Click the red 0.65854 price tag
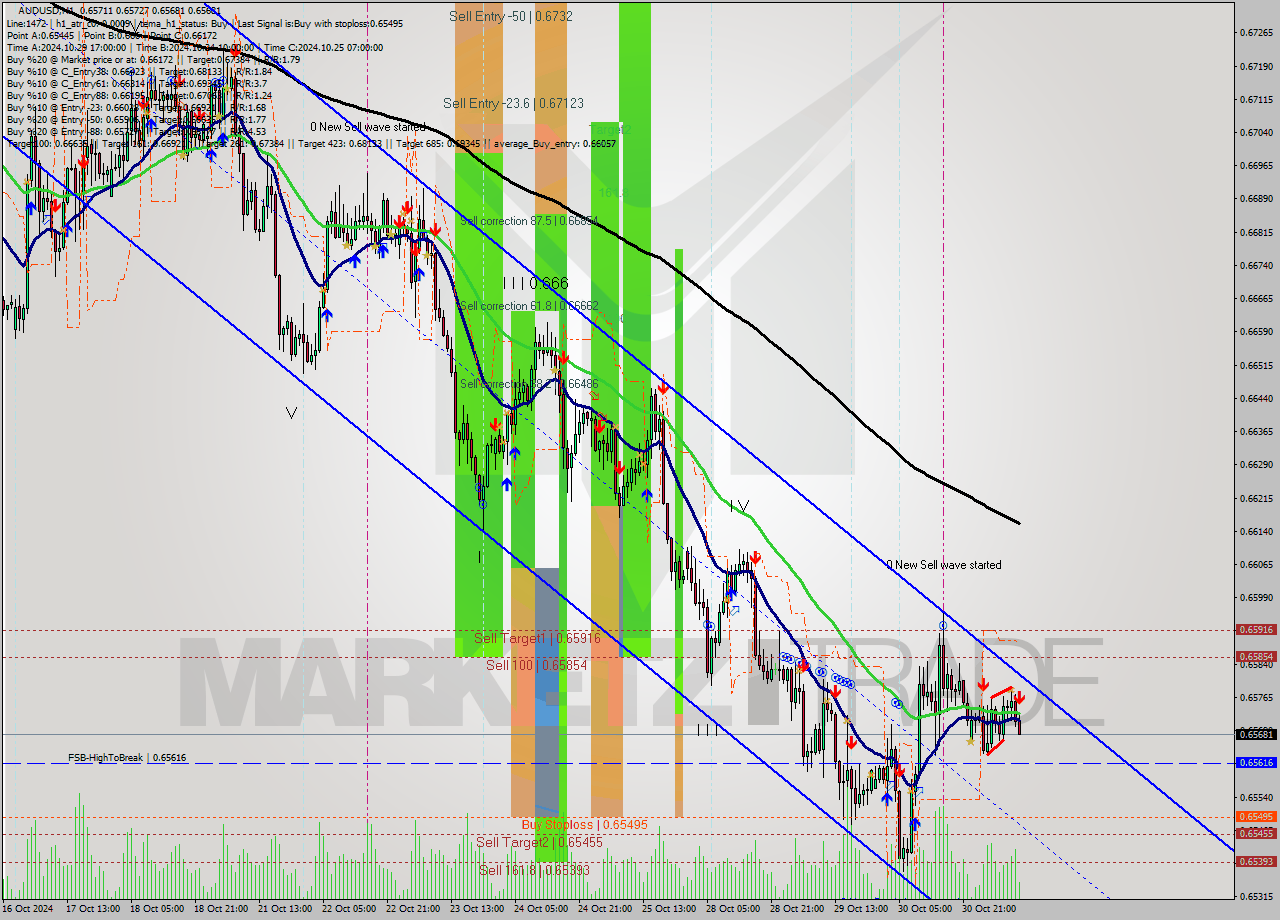Screen dimensions: 1280x920 (x=1256, y=657)
